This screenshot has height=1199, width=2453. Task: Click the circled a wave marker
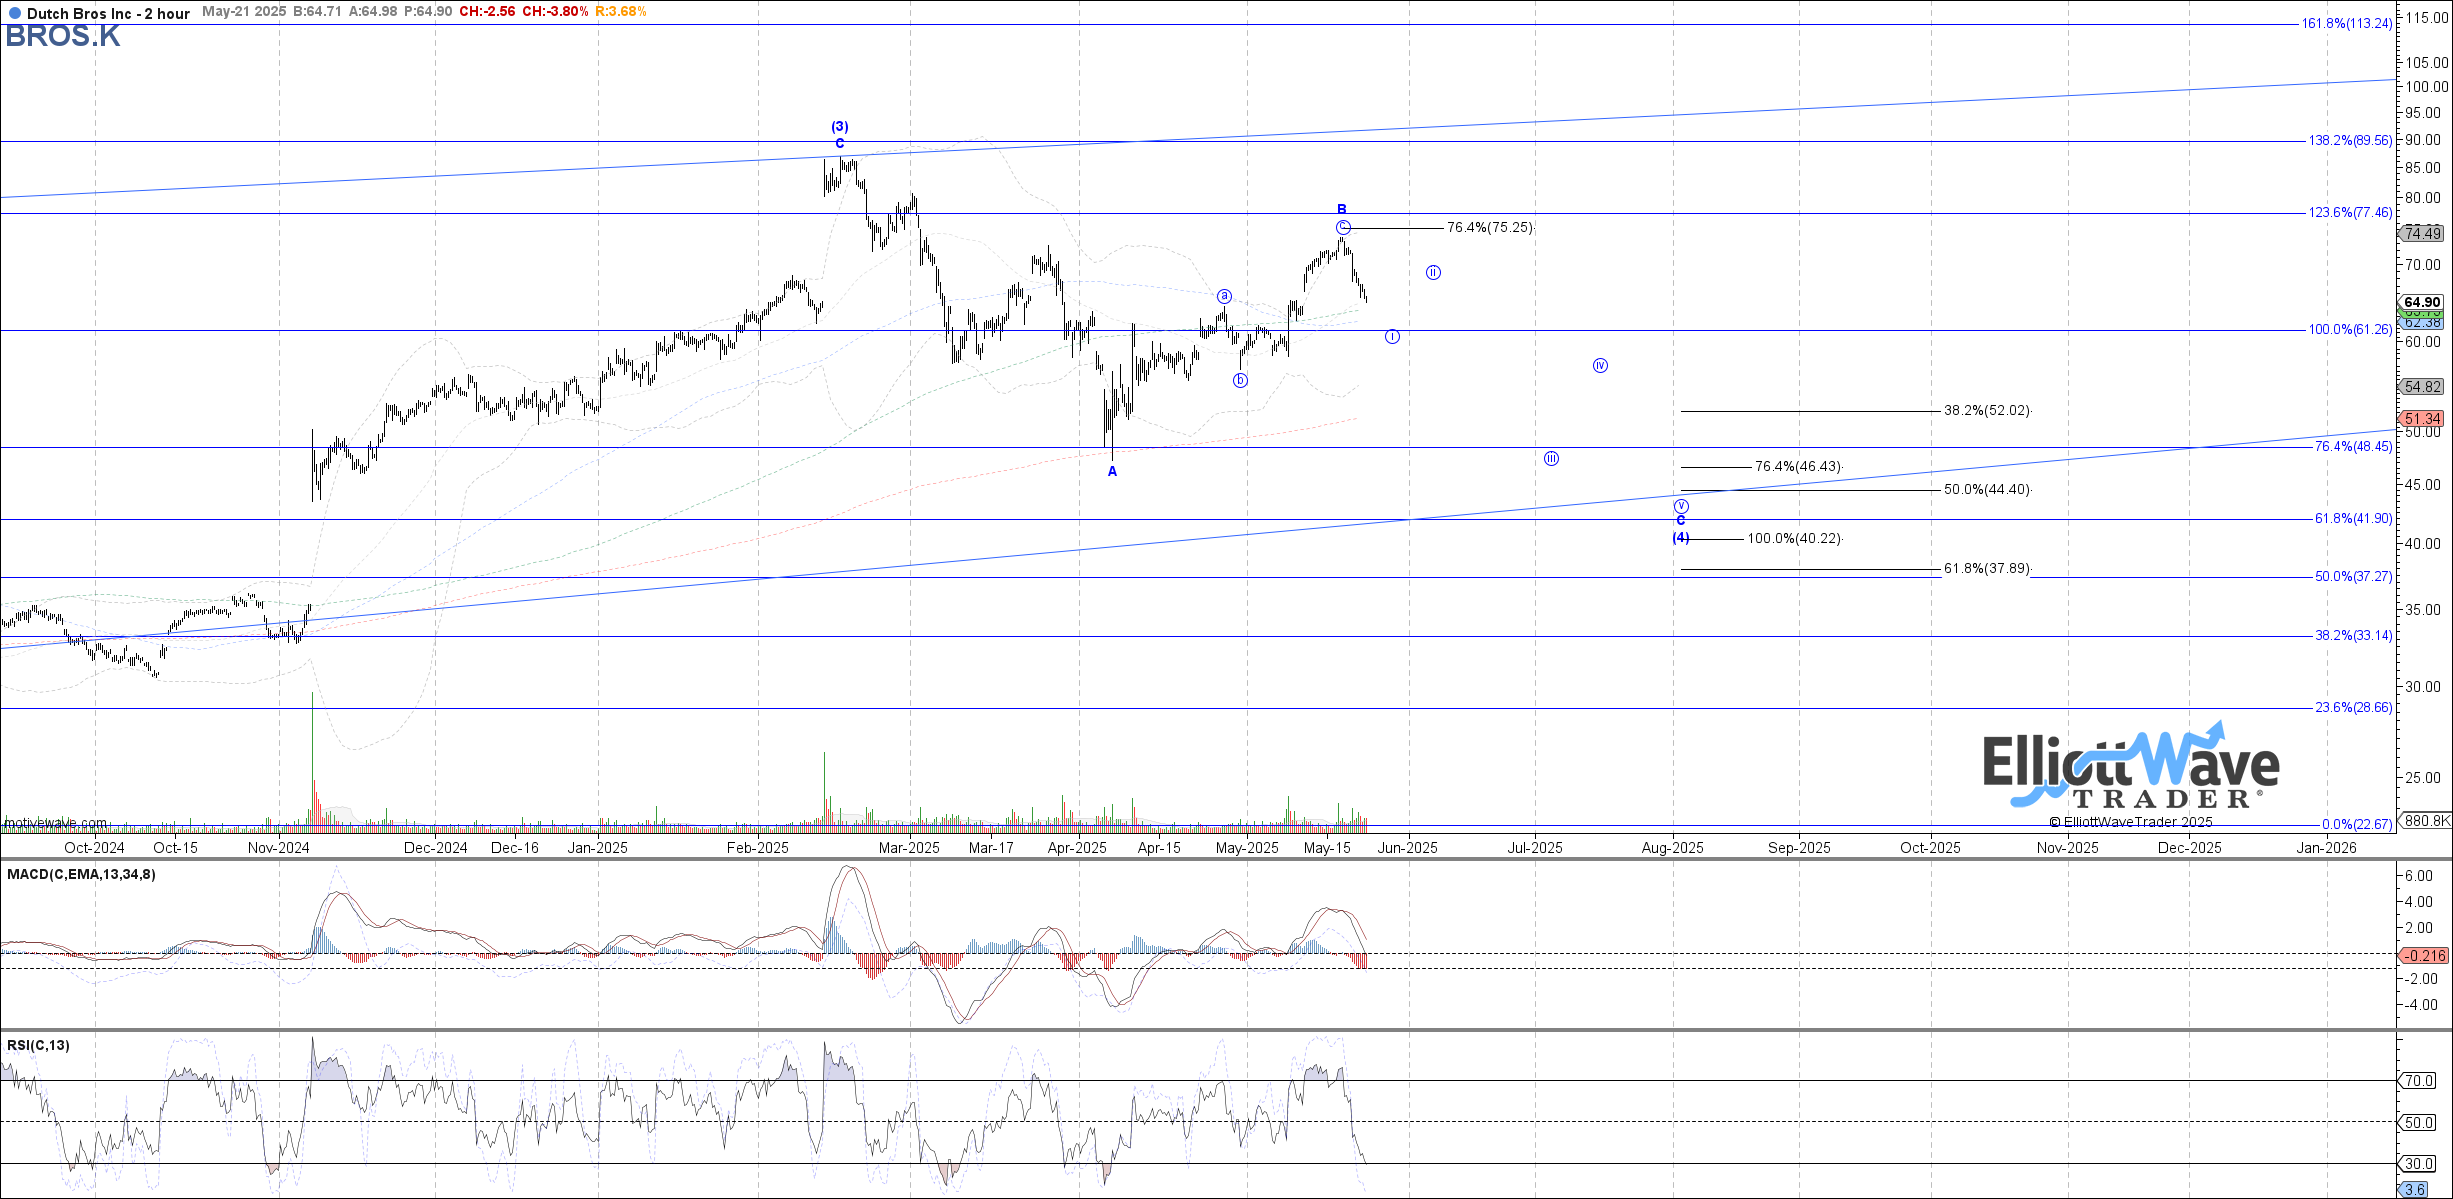pyautogui.click(x=1224, y=296)
